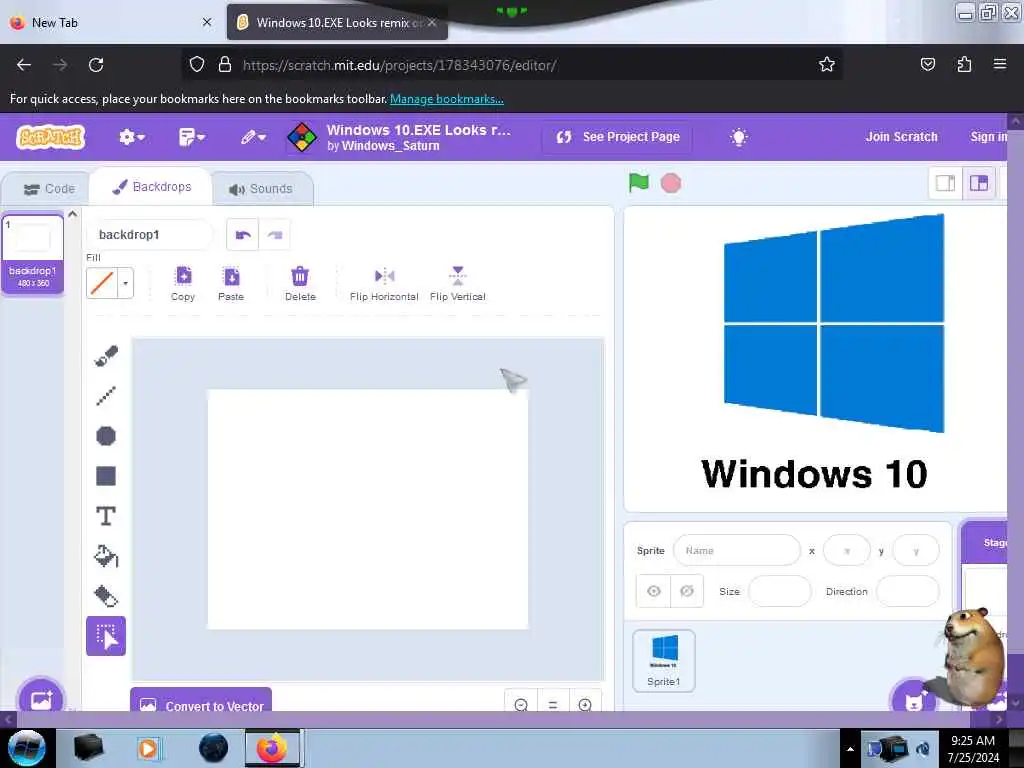The image size is (1024, 768).
Task: Select the Rectangle shape tool
Action: pyautogui.click(x=106, y=476)
